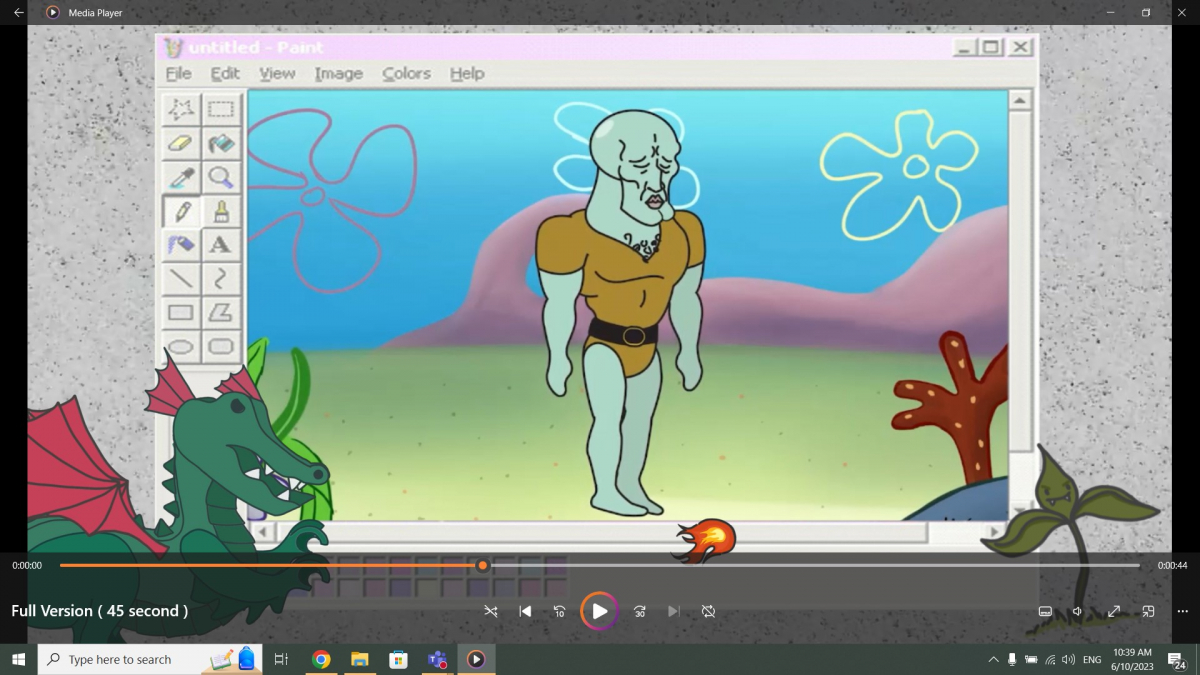Click Paint's vertical scrollbar up arrow

point(1019,101)
